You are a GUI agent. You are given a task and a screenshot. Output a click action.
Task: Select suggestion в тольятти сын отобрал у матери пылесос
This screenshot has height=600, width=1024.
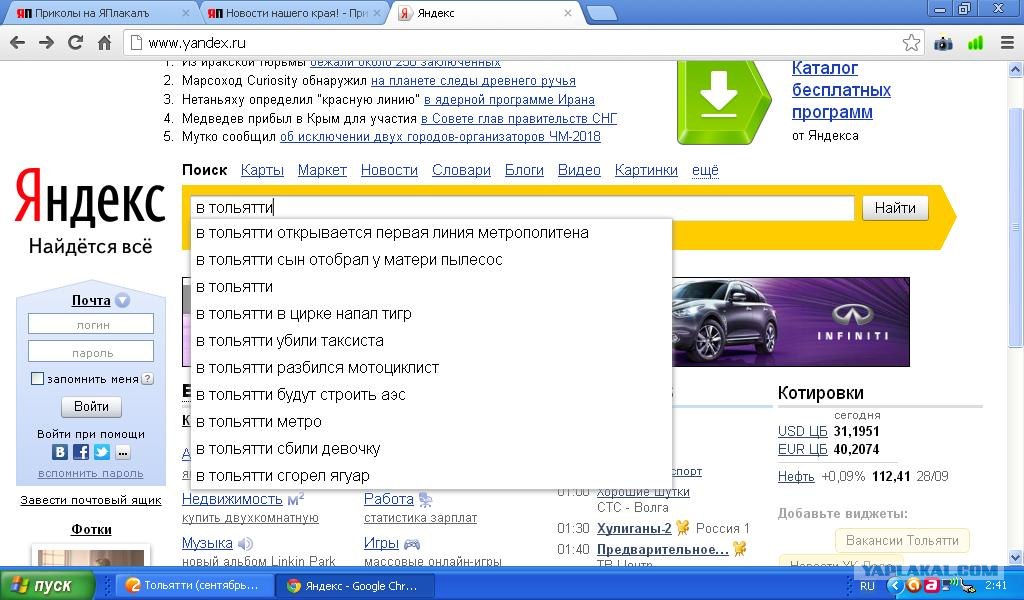[x=431, y=260]
